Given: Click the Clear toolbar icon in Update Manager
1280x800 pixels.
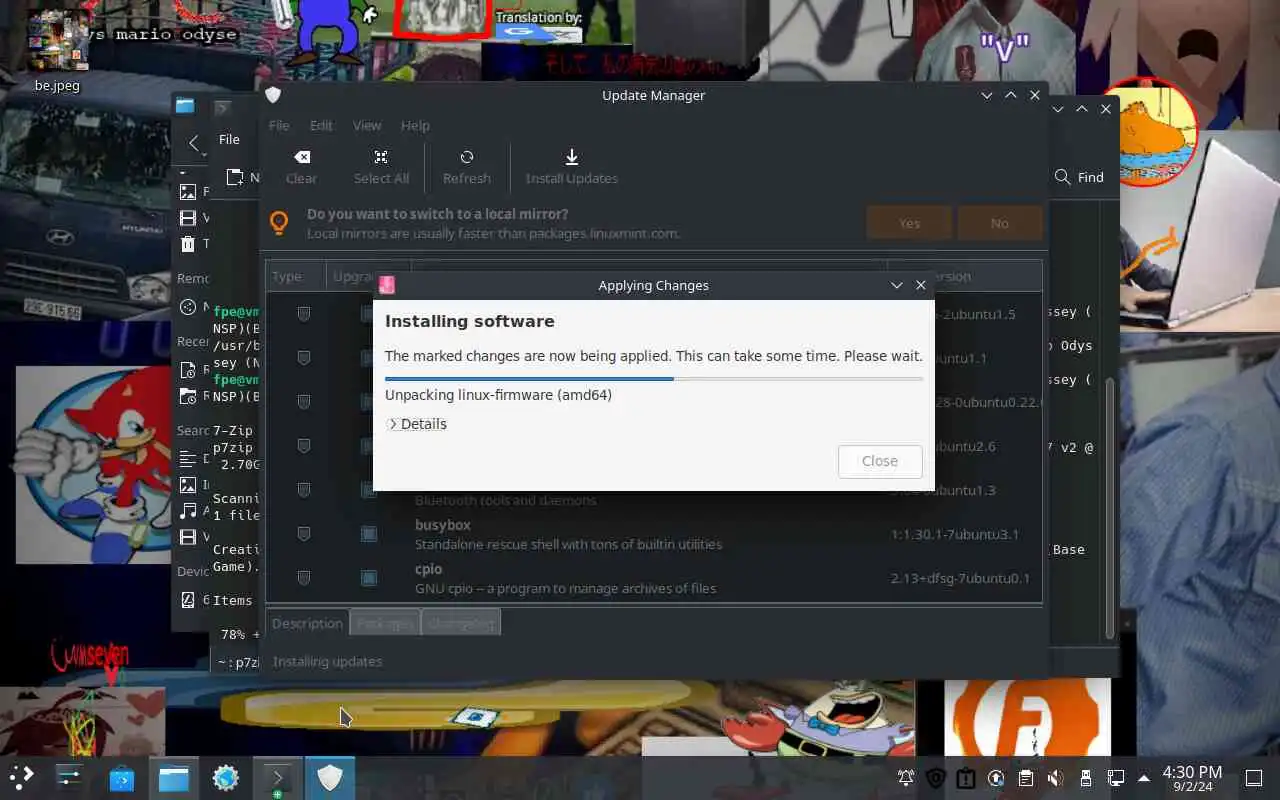Looking at the screenshot, I should click(x=301, y=157).
